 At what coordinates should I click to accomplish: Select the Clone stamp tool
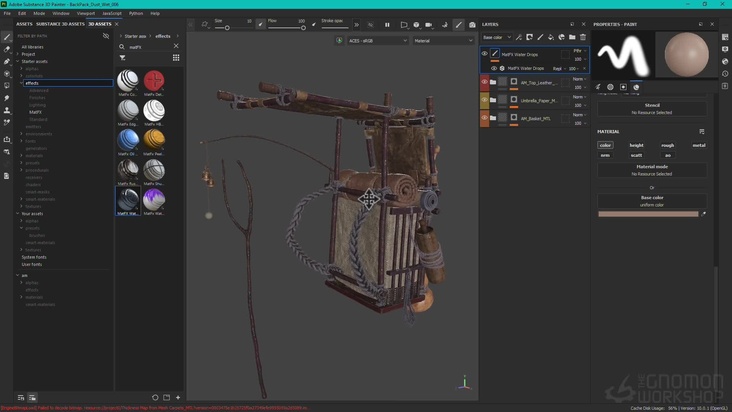[x=7, y=110]
